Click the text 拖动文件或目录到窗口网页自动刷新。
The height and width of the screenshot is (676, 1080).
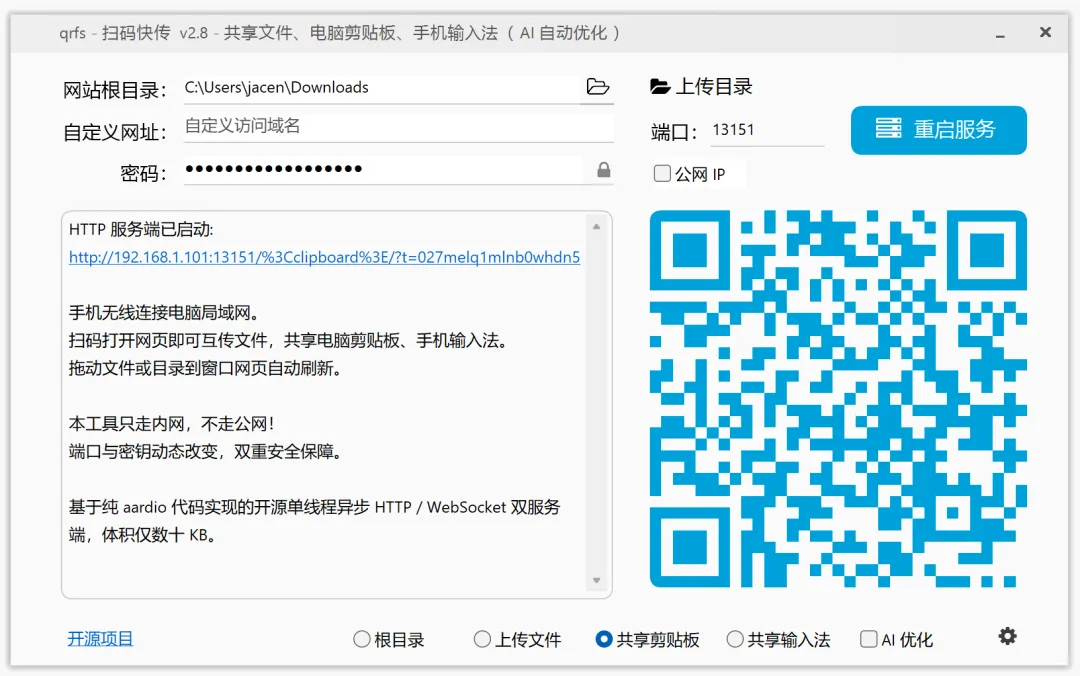[206, 368]
